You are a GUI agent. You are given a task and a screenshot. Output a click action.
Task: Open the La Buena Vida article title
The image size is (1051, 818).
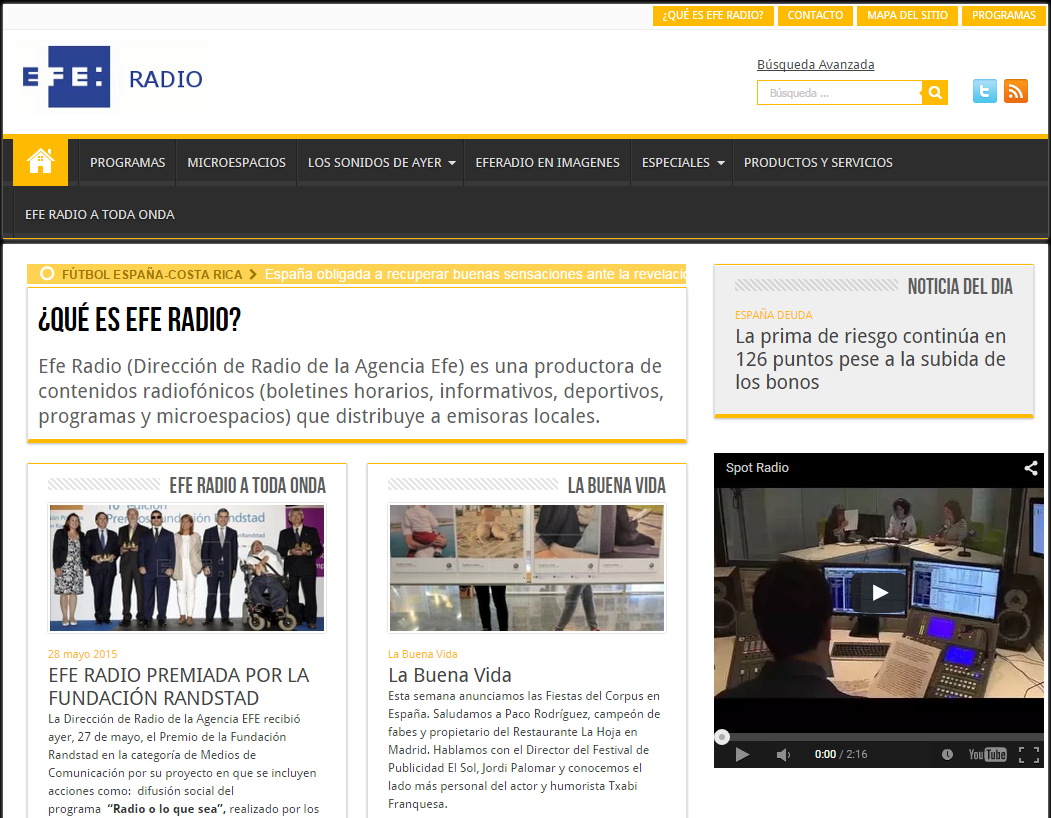tap(450, 675)
